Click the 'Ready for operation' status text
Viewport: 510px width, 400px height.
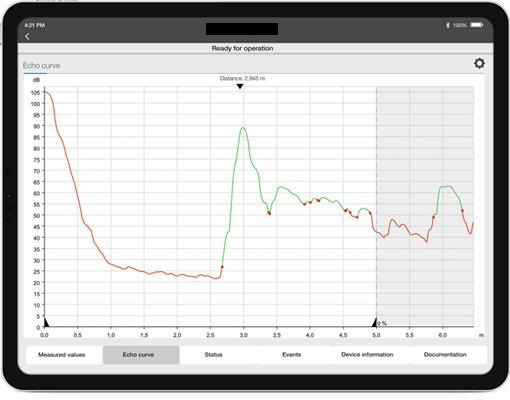(242, 48)
